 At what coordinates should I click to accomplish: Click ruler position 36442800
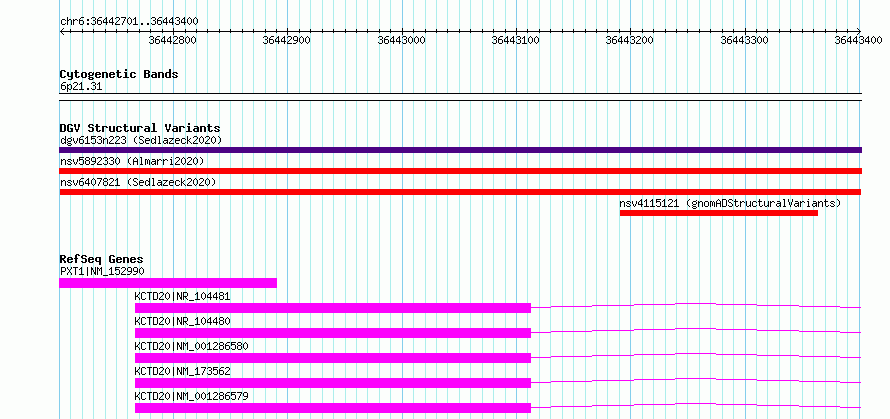click(x=173, y=40)
